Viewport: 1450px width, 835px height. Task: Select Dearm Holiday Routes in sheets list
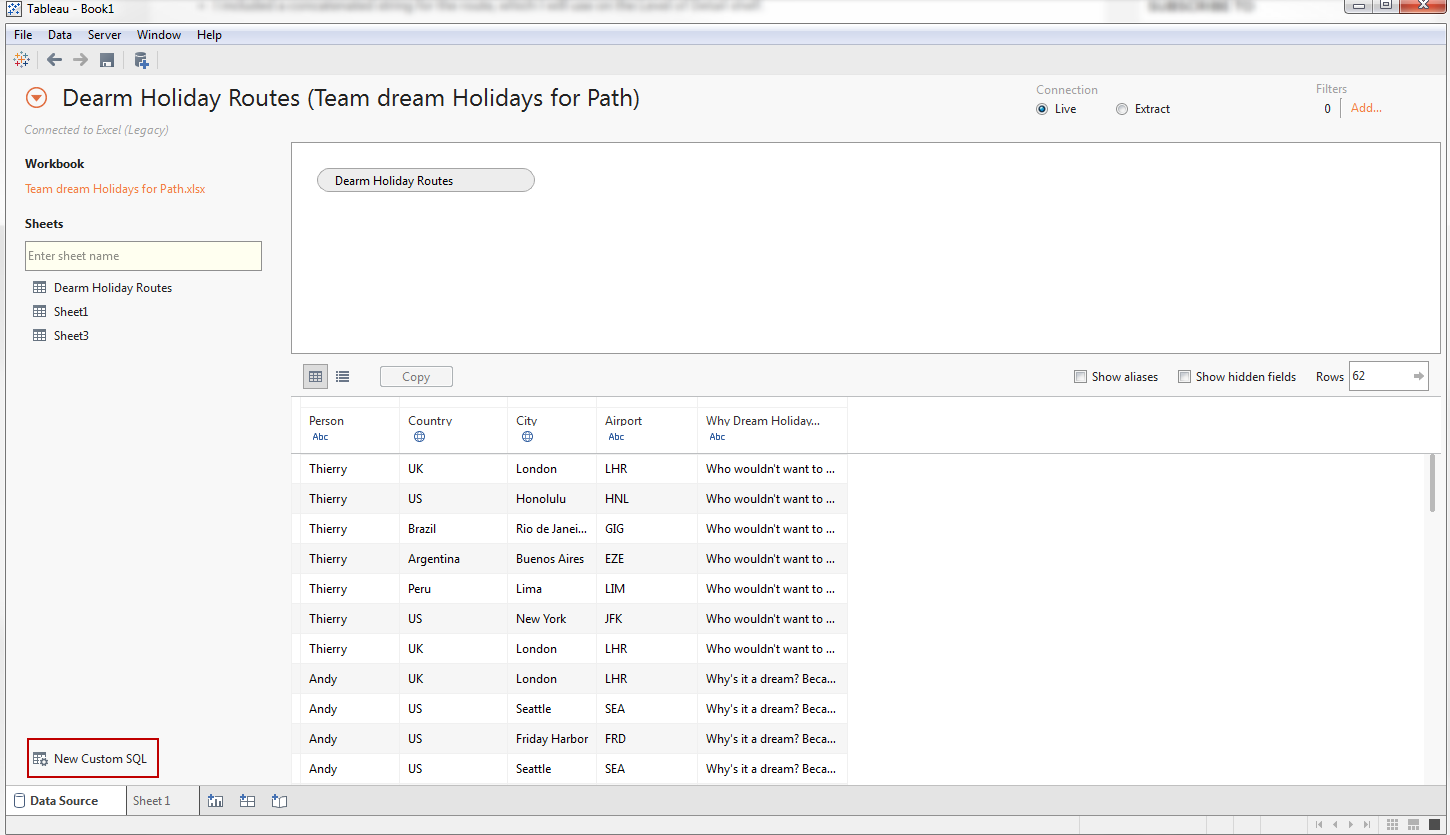113,287
